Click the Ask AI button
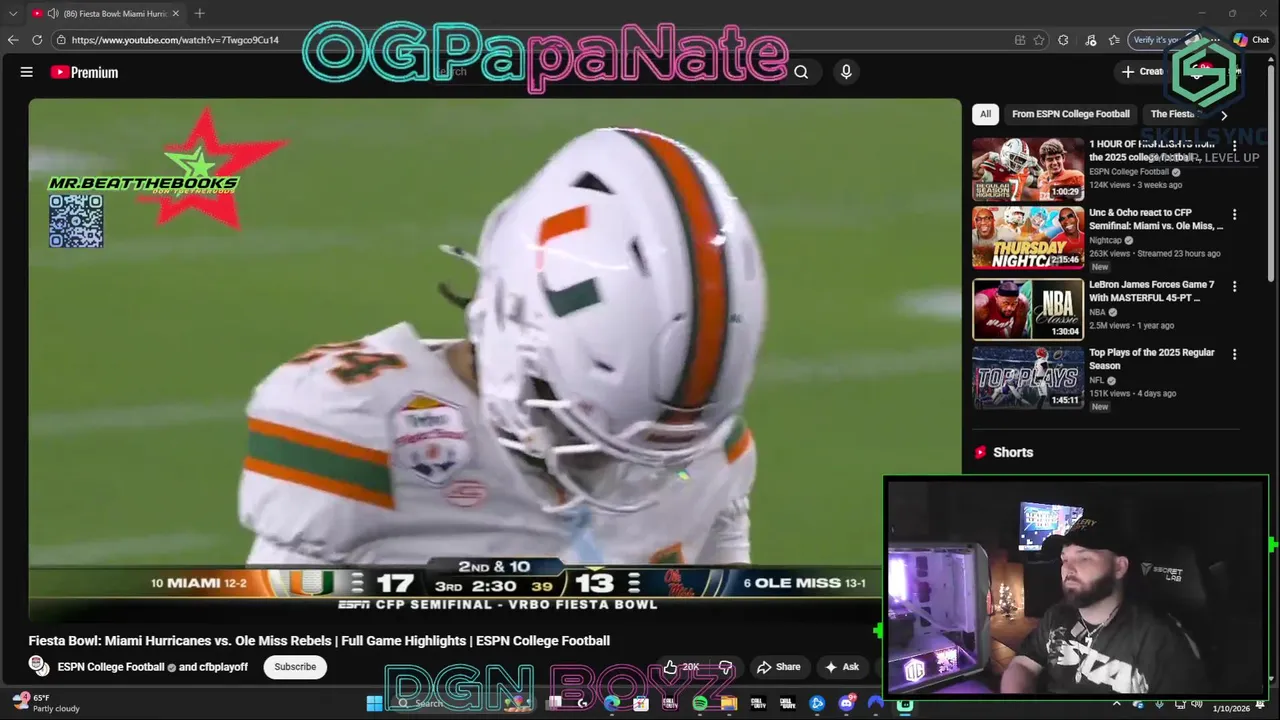The width and height of the screenshot is (1280, 720). 842,667
